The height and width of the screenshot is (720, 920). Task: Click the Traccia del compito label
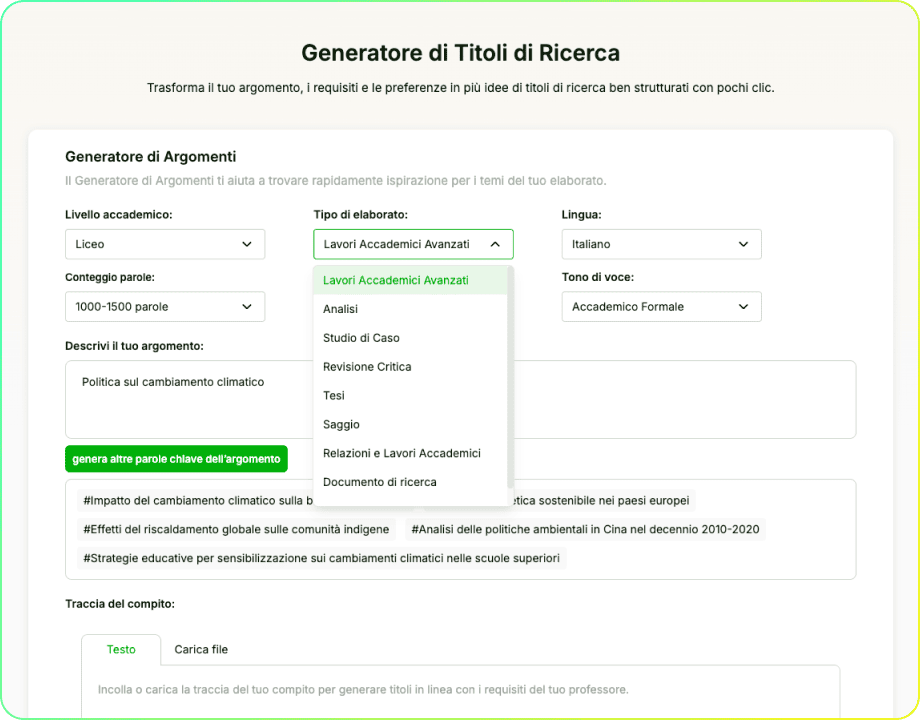click(120, 604)
